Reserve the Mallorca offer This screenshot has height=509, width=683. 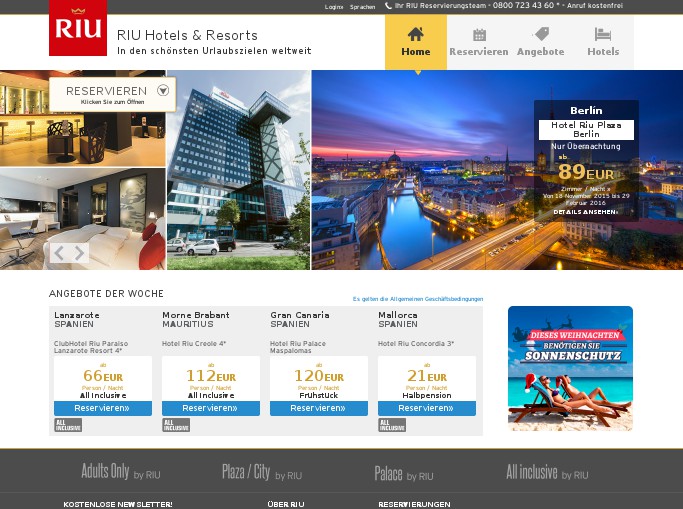click(x=427, y=408)
